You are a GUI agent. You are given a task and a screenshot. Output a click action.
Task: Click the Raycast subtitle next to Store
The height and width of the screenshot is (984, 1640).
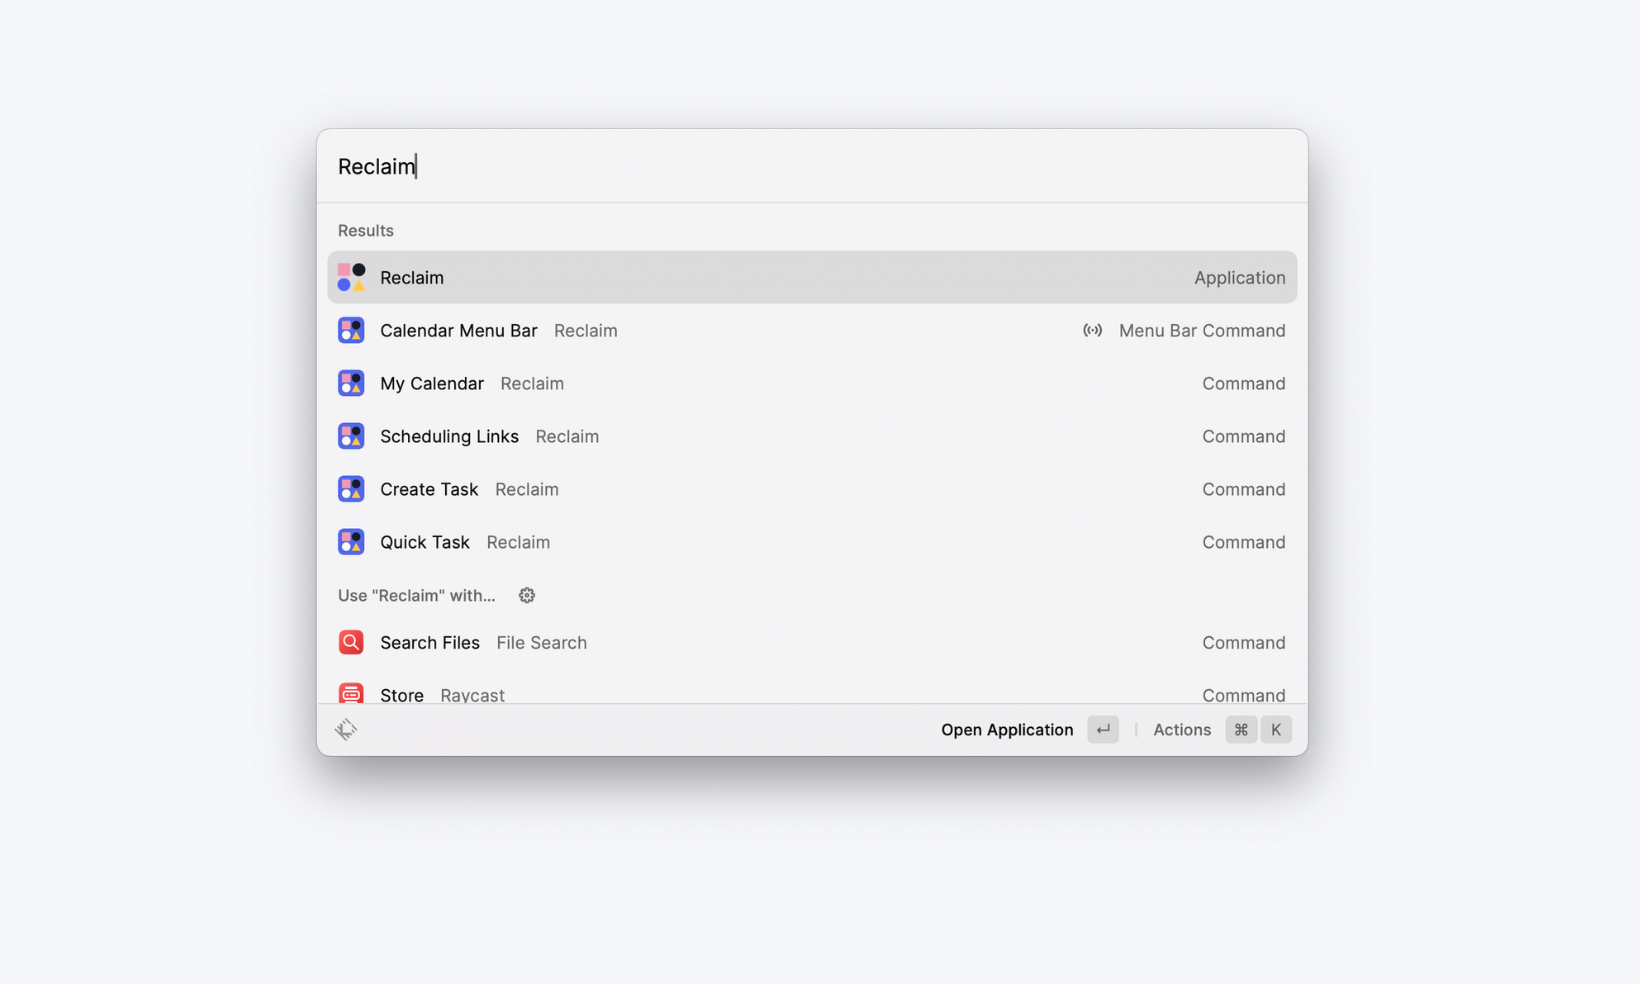pyautogui.click(x=472, y=695)
